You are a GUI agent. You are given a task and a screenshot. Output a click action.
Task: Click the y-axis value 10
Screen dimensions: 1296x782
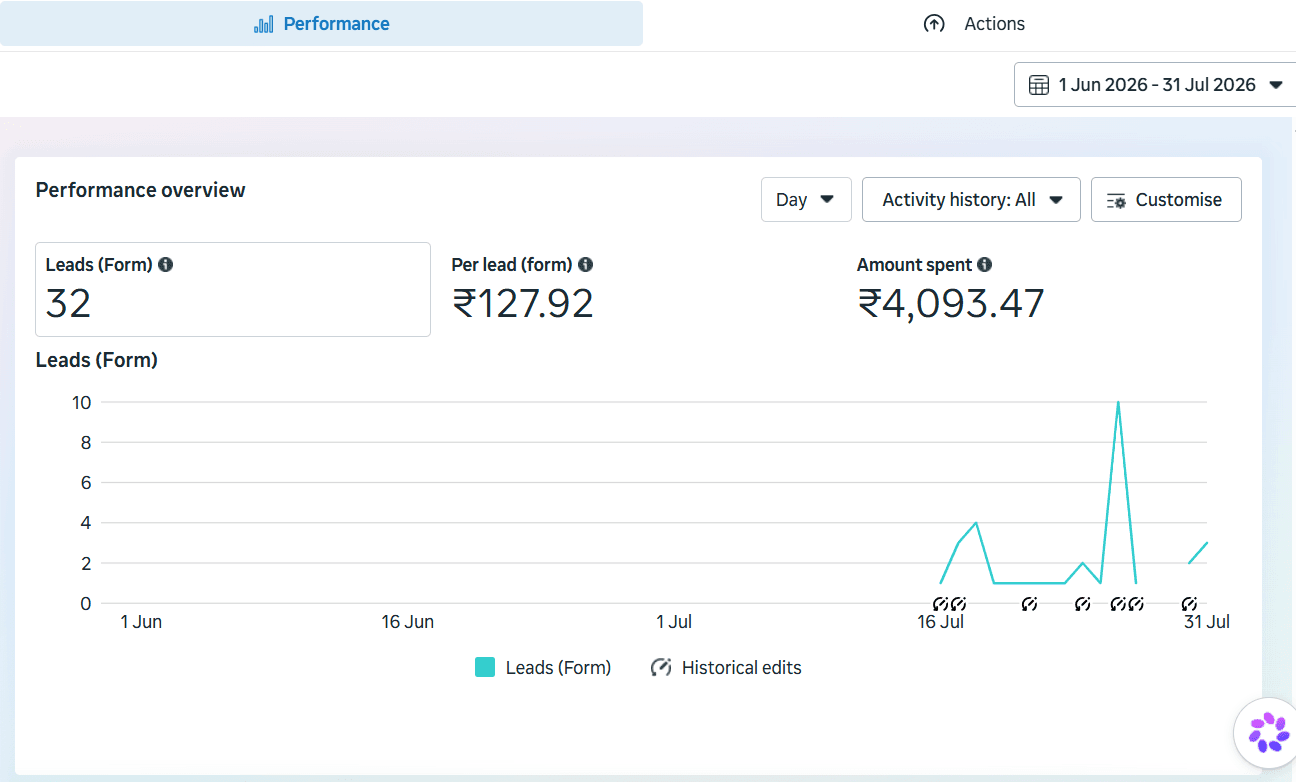point(81,402)
